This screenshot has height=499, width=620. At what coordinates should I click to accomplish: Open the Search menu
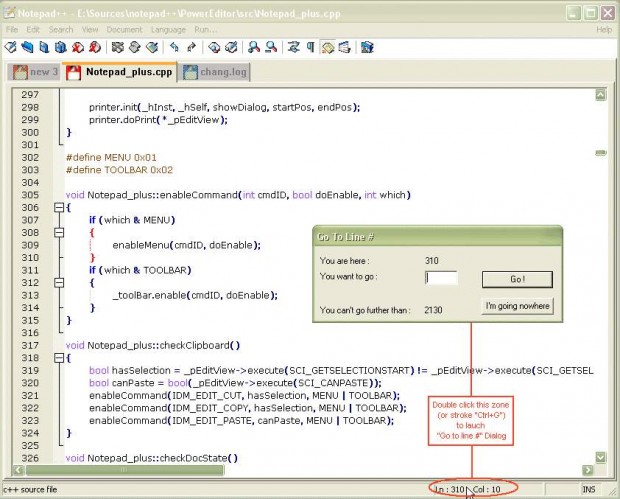point(61,30)
